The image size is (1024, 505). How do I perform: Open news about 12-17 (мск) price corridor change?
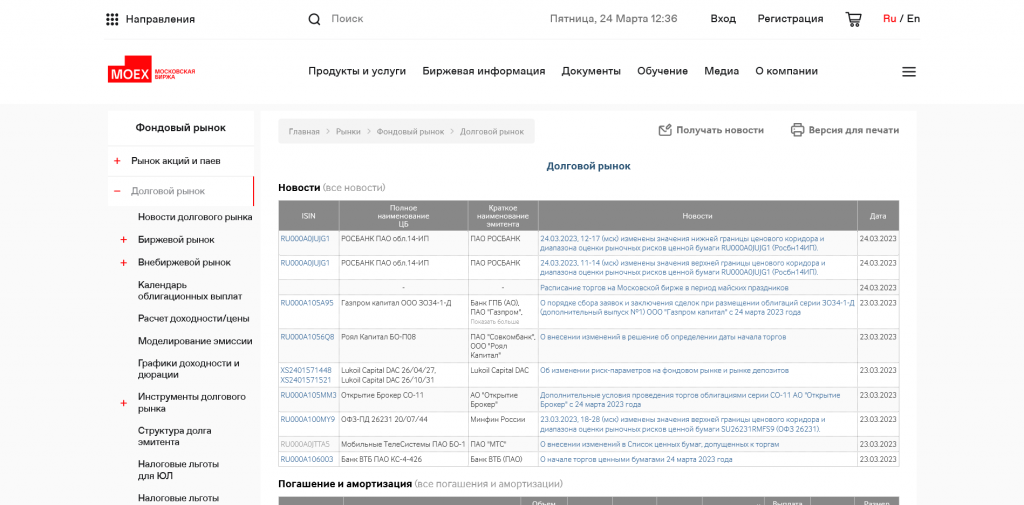[682, 244]
